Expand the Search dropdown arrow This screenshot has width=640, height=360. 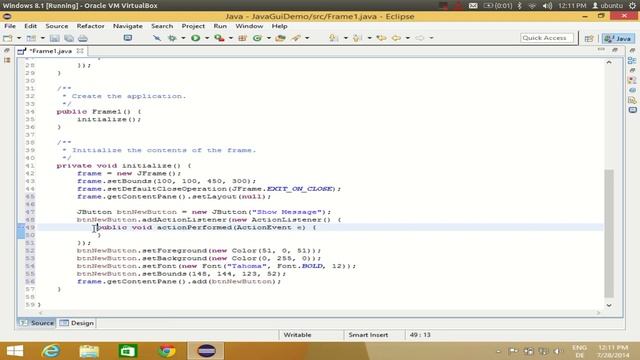coord(307,38)
